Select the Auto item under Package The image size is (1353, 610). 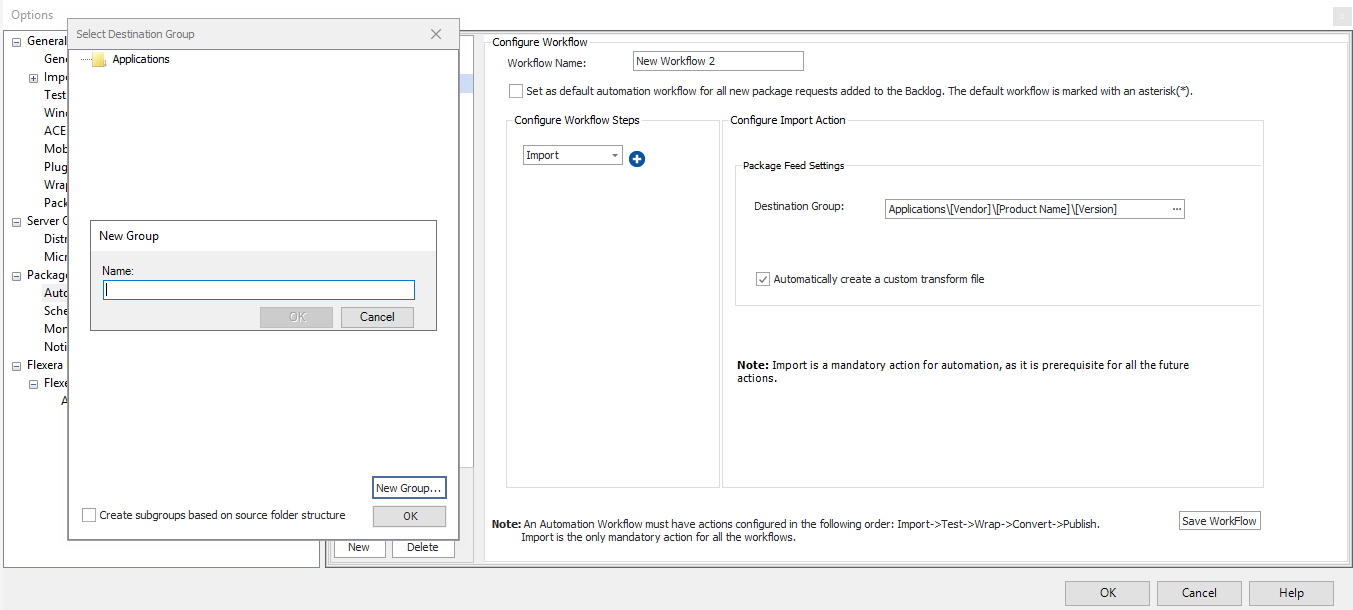coord(55,294)
